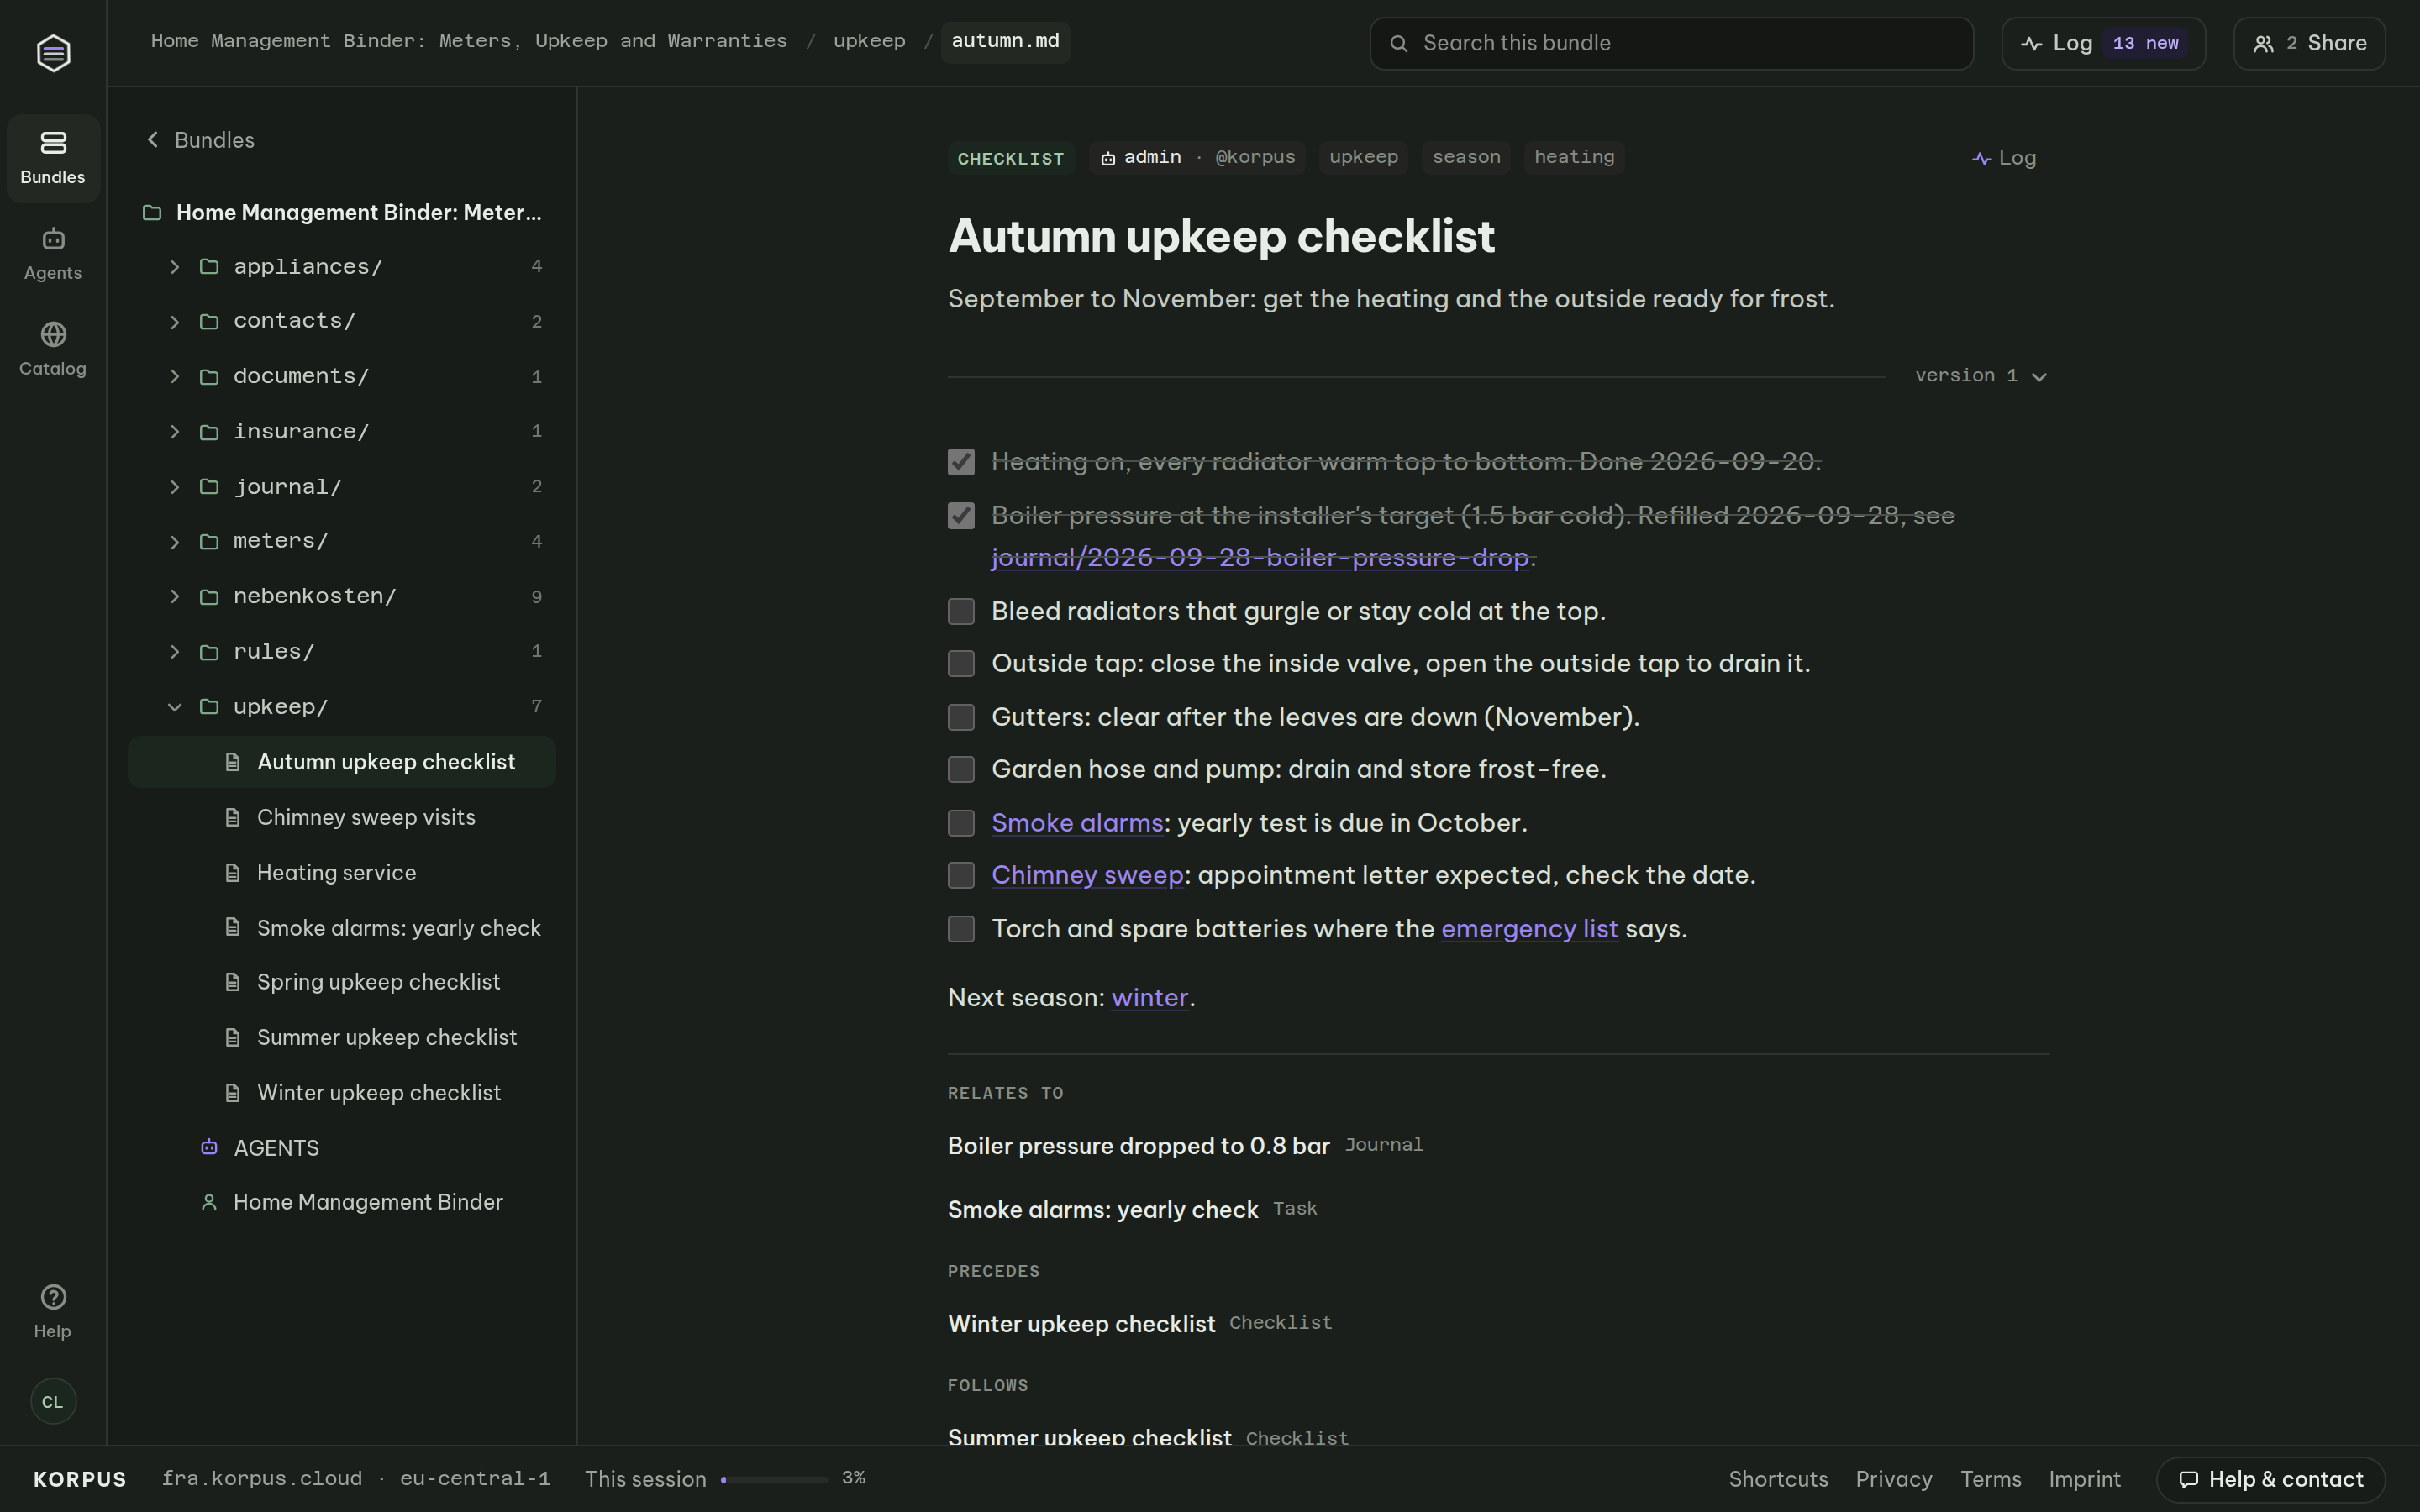Image resolution: width=2420 pixels, height=1512 pixels.
Task: Click the Search this bundle field
Action: [1671, 43]
